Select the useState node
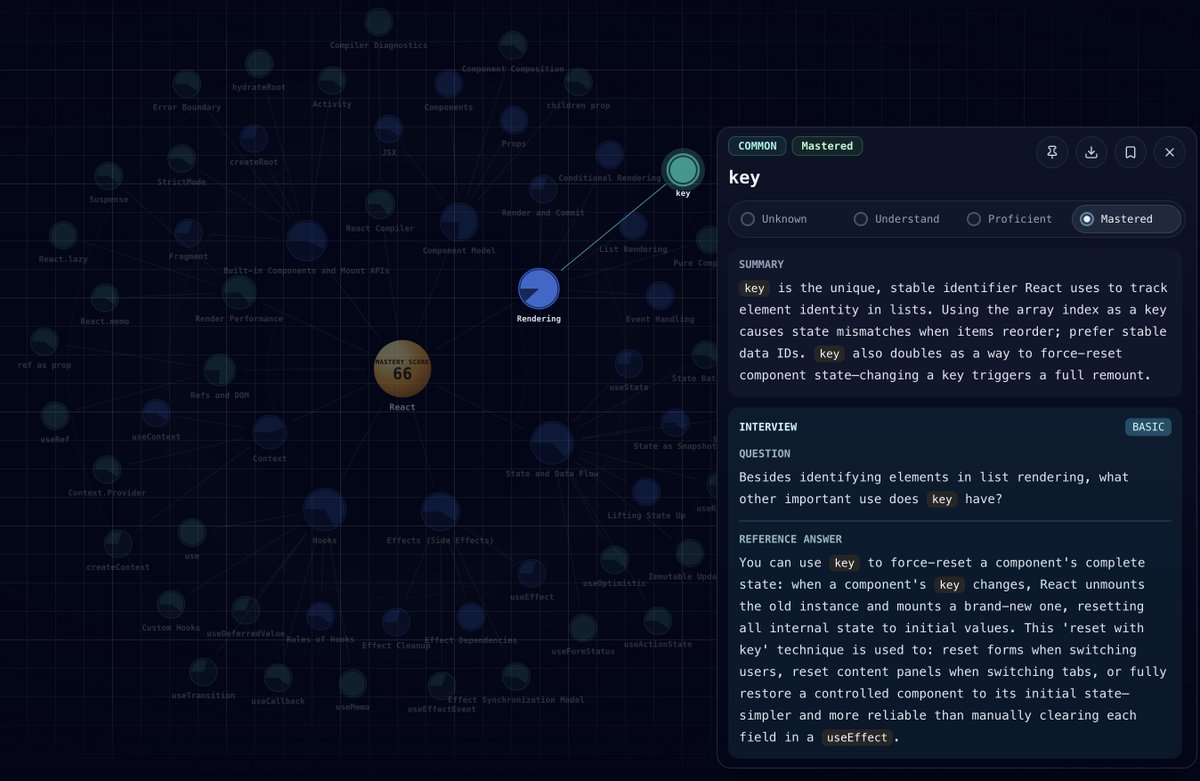The image size is (1200, 781). click(x=629, y=364)
